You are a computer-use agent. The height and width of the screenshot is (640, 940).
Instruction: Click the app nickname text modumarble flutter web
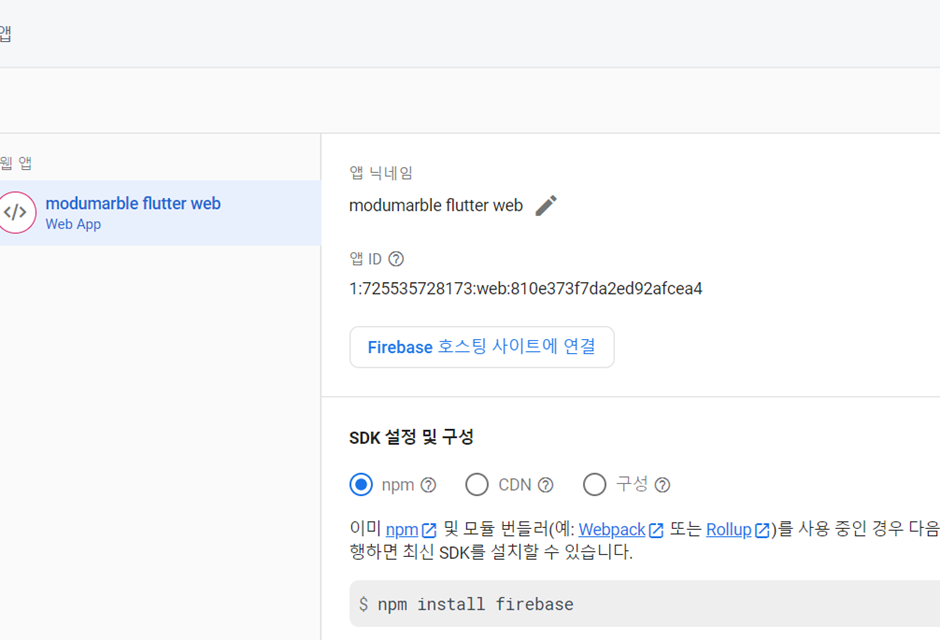tap(436, 206)
